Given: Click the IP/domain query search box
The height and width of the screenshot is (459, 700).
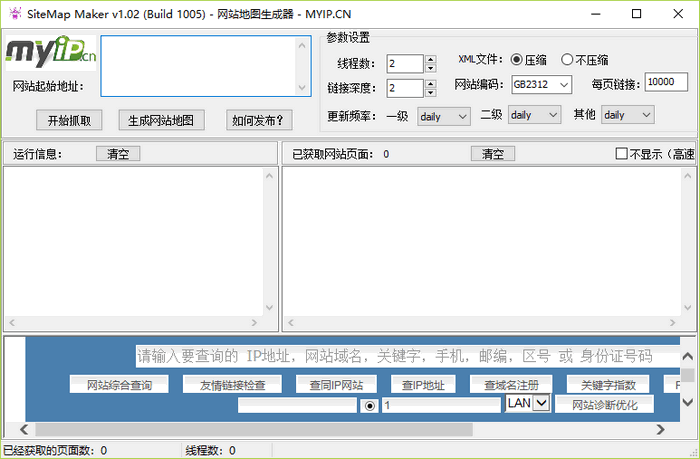Looking at the screenshot, I should click(408, 356).
